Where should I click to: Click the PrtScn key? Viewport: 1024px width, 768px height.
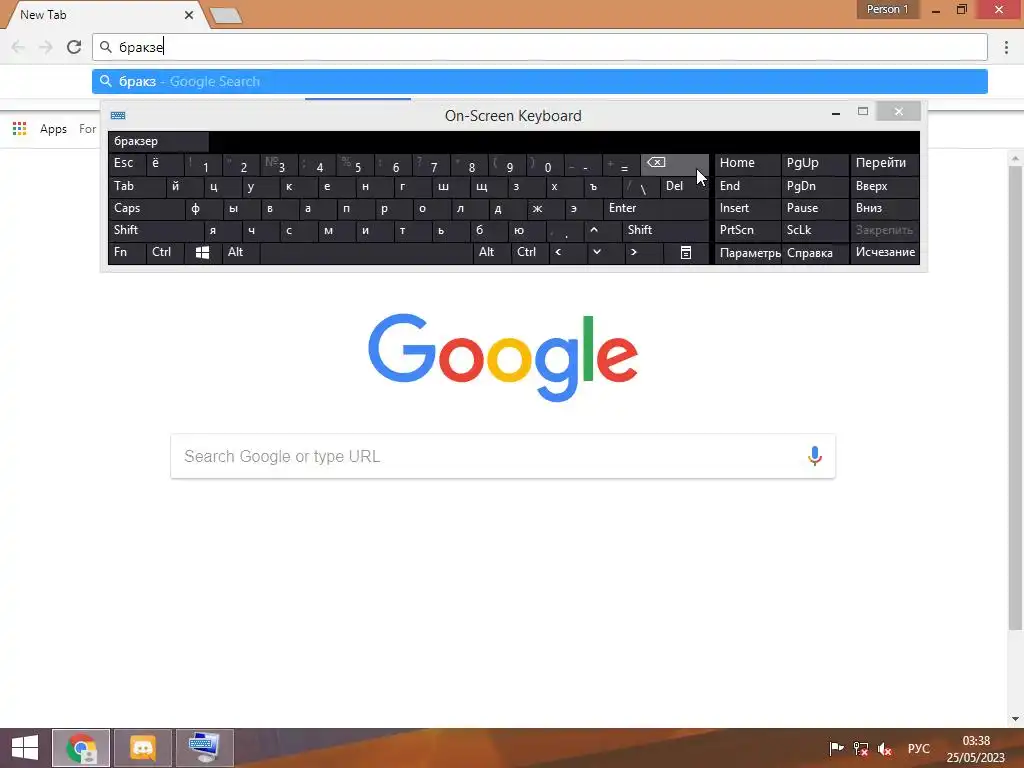click(748, 230)
